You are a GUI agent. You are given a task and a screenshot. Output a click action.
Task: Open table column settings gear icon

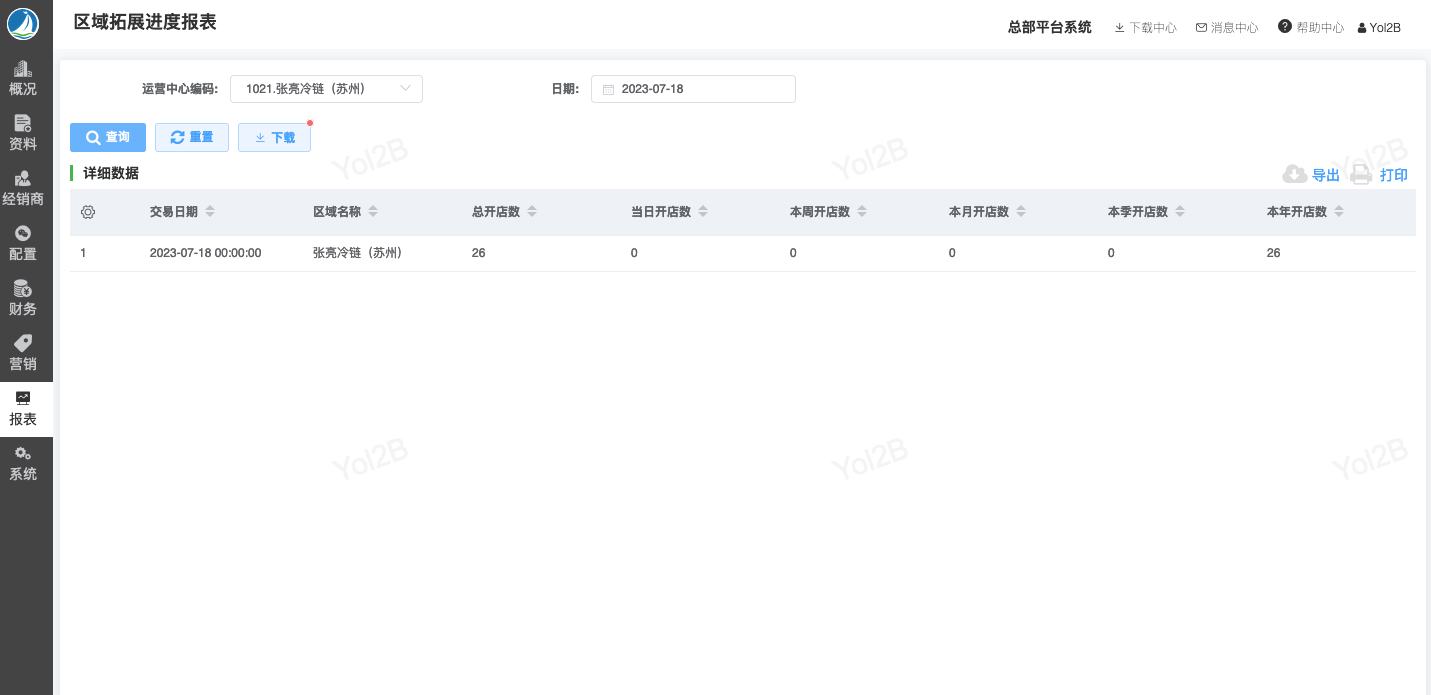(x=88, y=212)
